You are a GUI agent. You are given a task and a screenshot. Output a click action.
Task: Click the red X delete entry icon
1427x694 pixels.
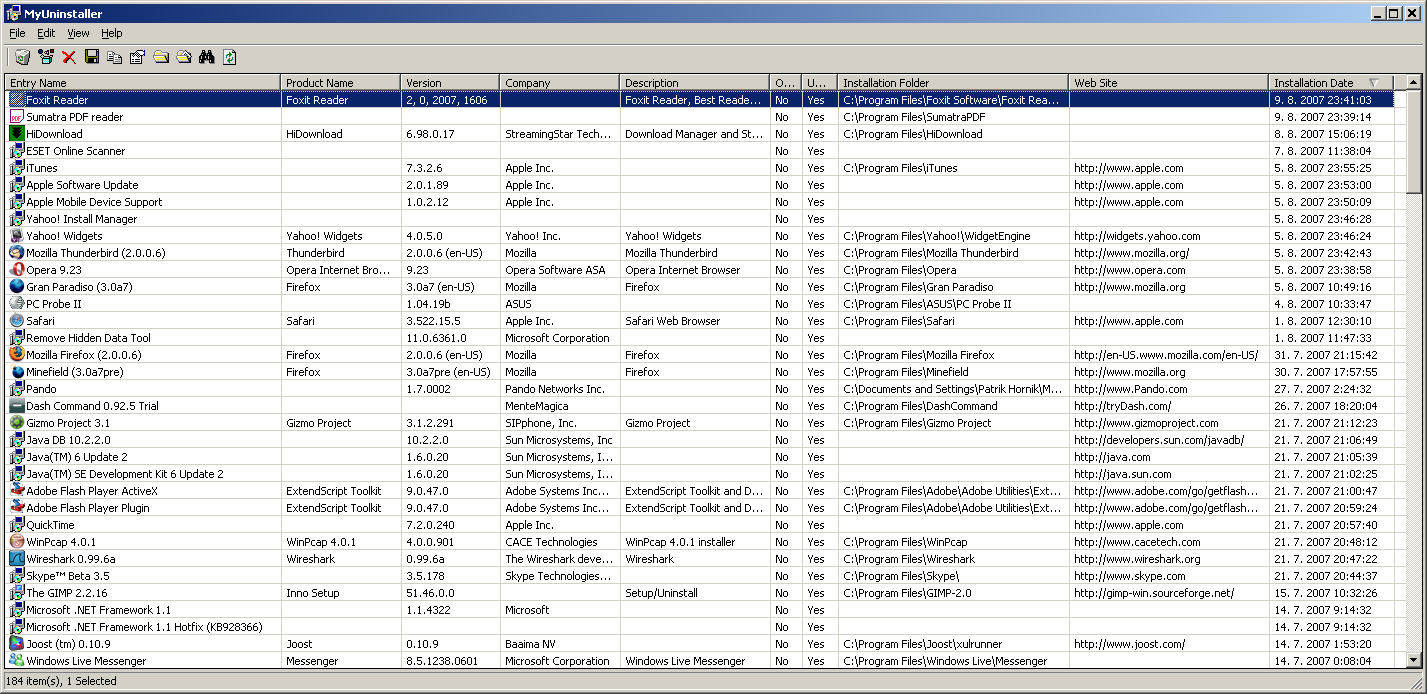(x=69, y=57)
